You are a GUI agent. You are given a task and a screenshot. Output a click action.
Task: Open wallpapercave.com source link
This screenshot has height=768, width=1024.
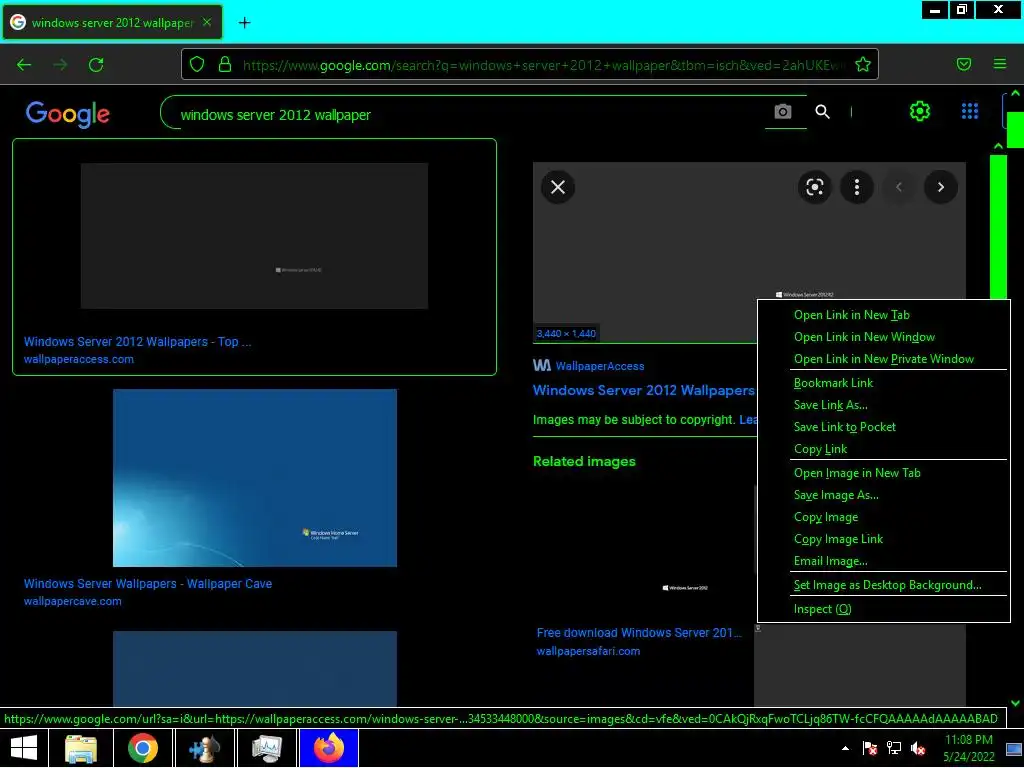pyautogui.click(x=72, y=601)
